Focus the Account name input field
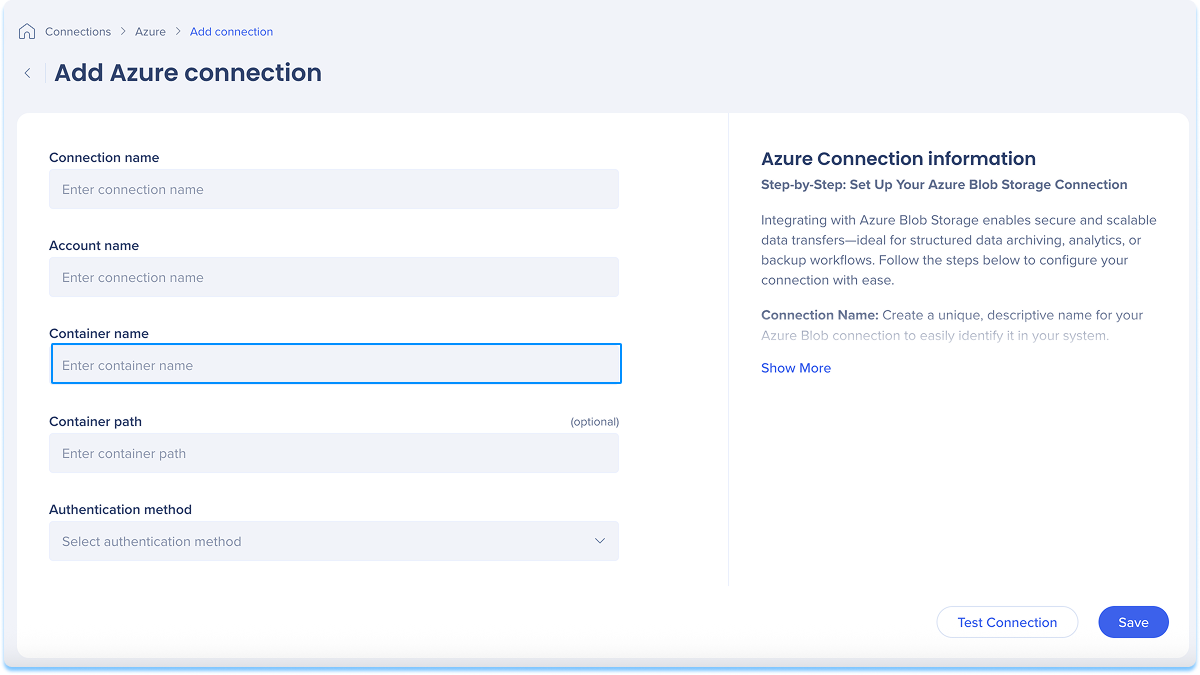Screen dimensions: 1200x675 [x=334, y=277]
